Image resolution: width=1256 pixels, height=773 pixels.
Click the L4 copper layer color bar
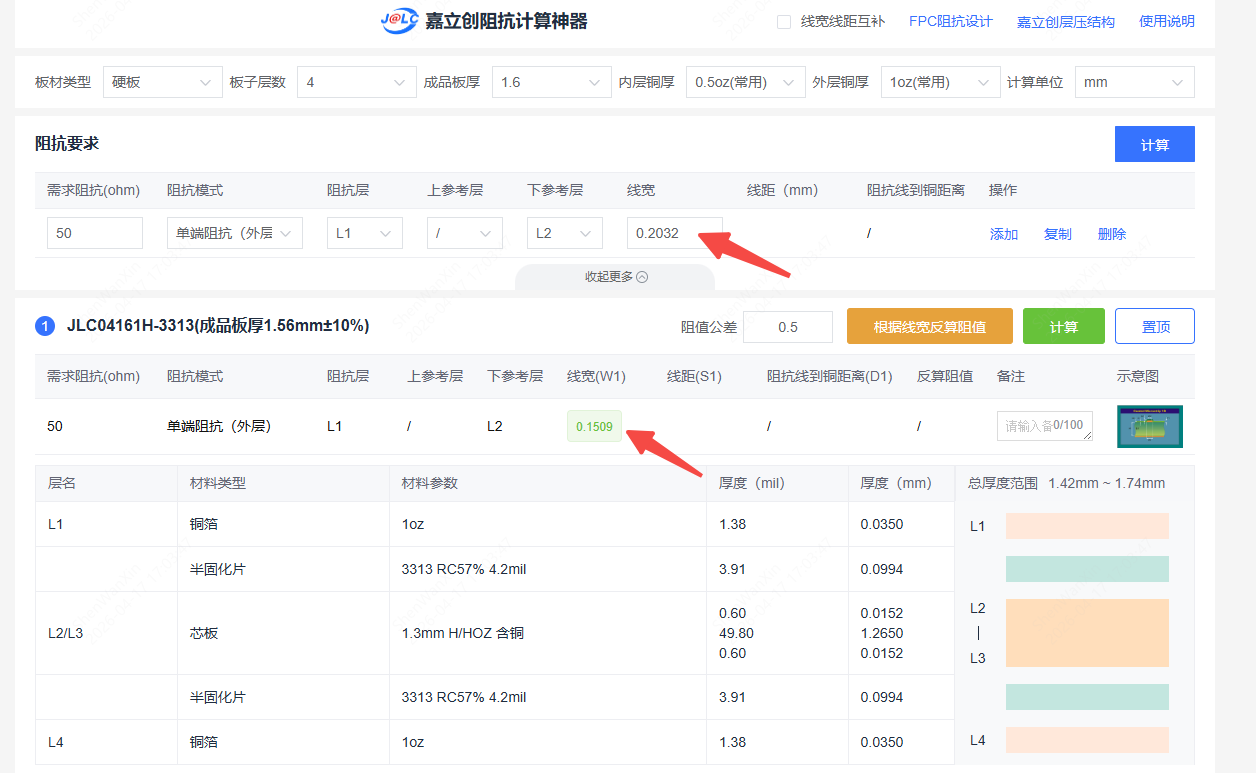(1087, 740)
